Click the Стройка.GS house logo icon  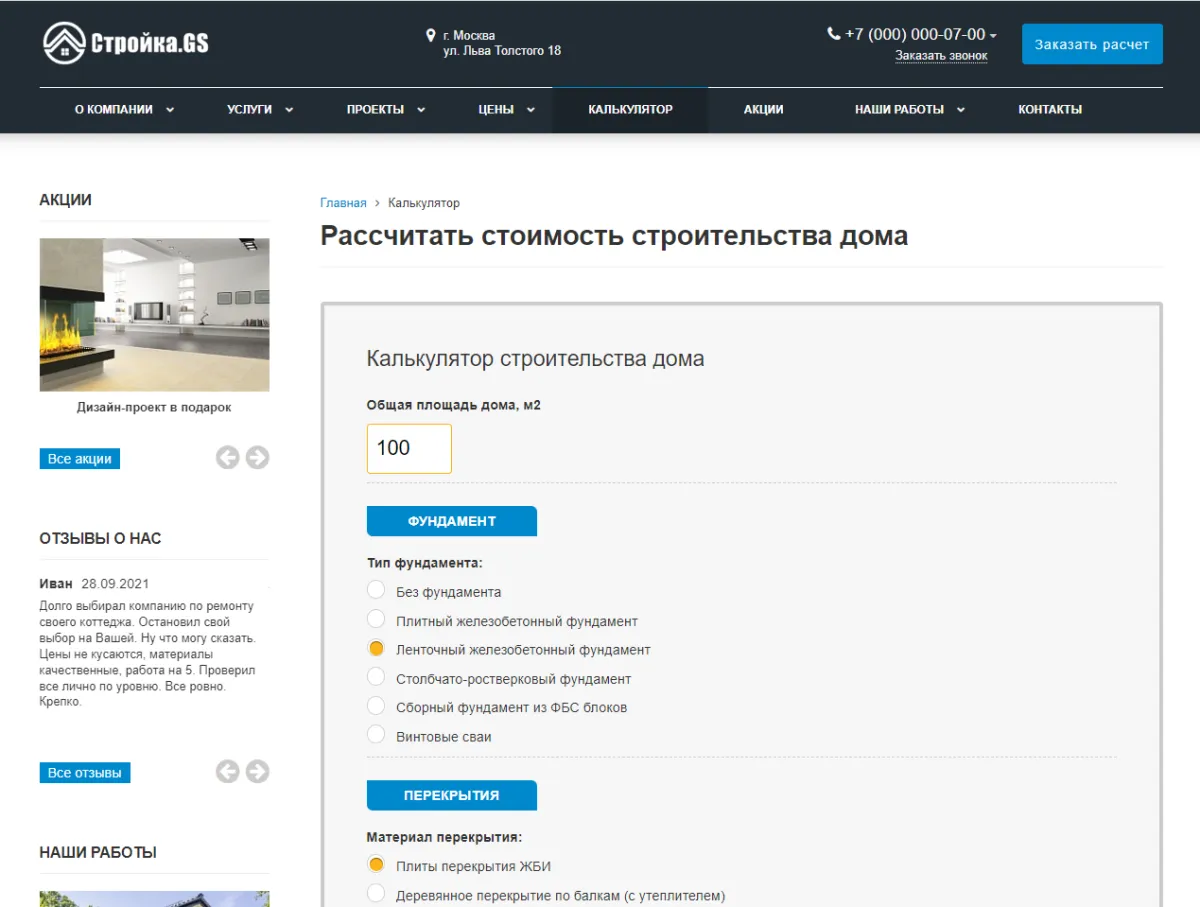pos(63,41)
